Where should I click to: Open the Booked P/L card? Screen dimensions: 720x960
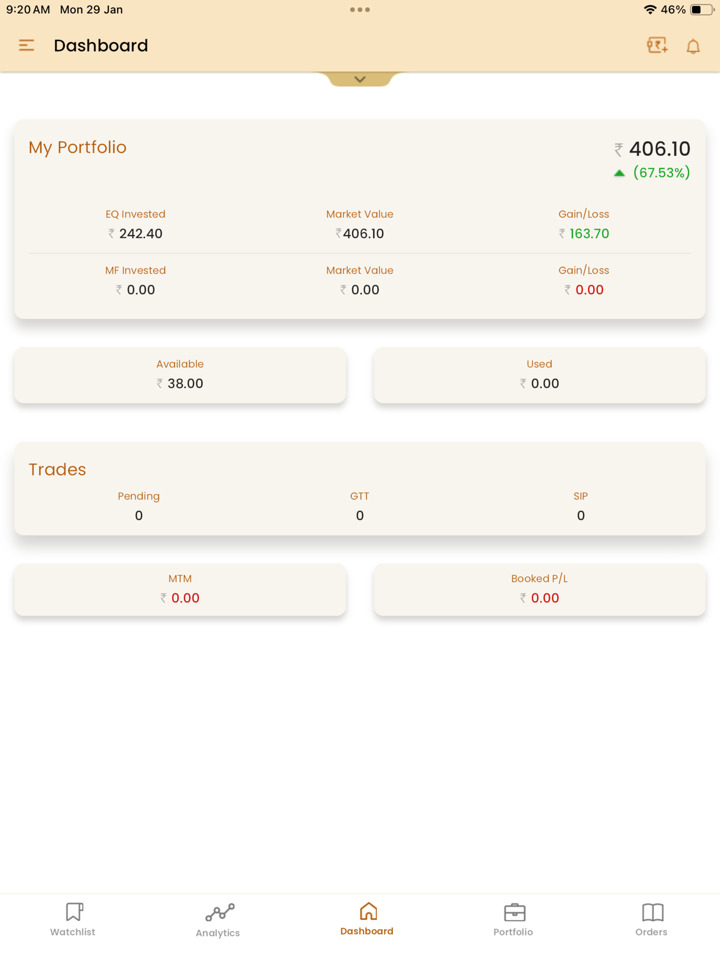click(x=539, y=589)
